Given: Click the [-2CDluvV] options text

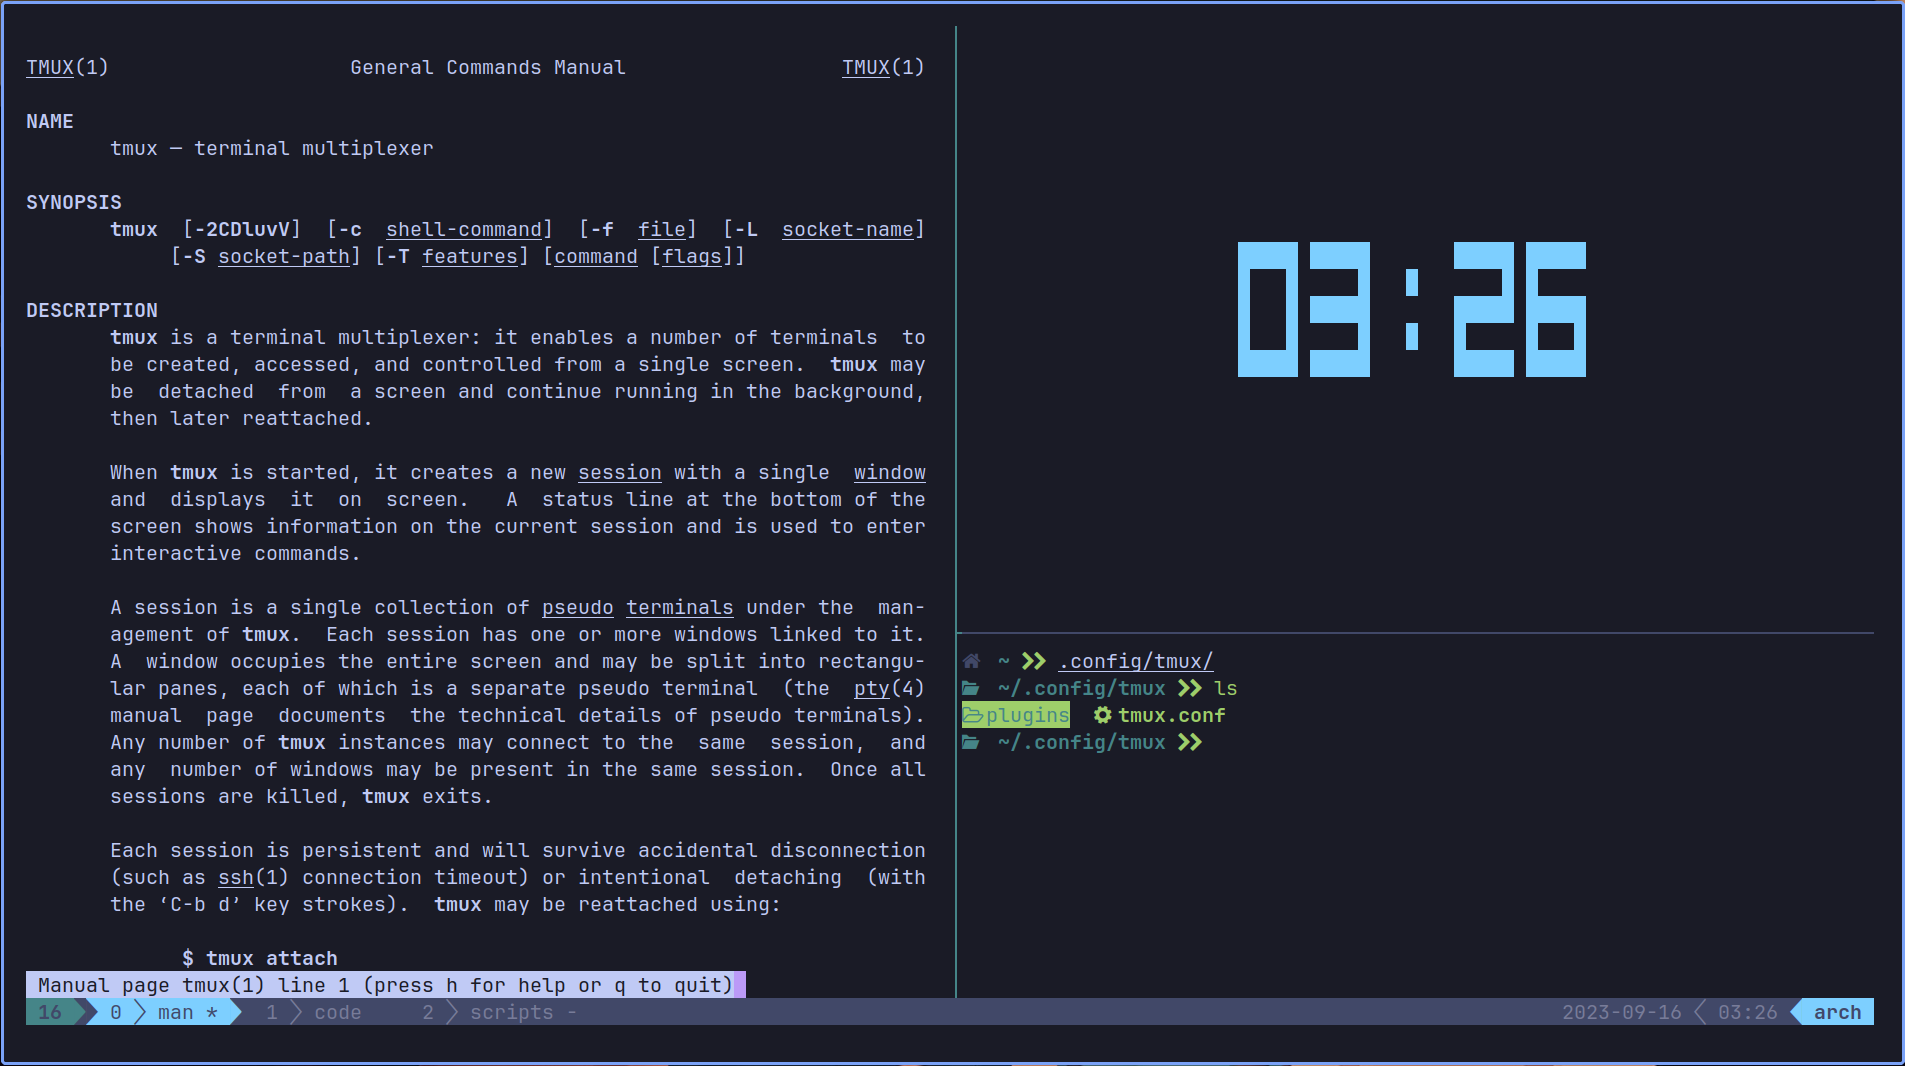Looking at the screenshot, I should (x=242, y=229).
